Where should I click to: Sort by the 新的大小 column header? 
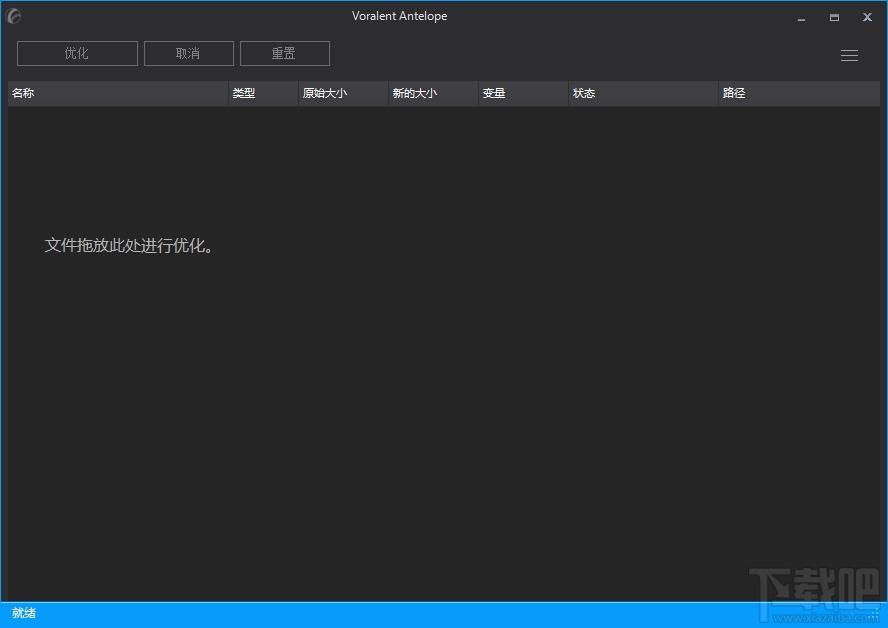coord(433,93)
